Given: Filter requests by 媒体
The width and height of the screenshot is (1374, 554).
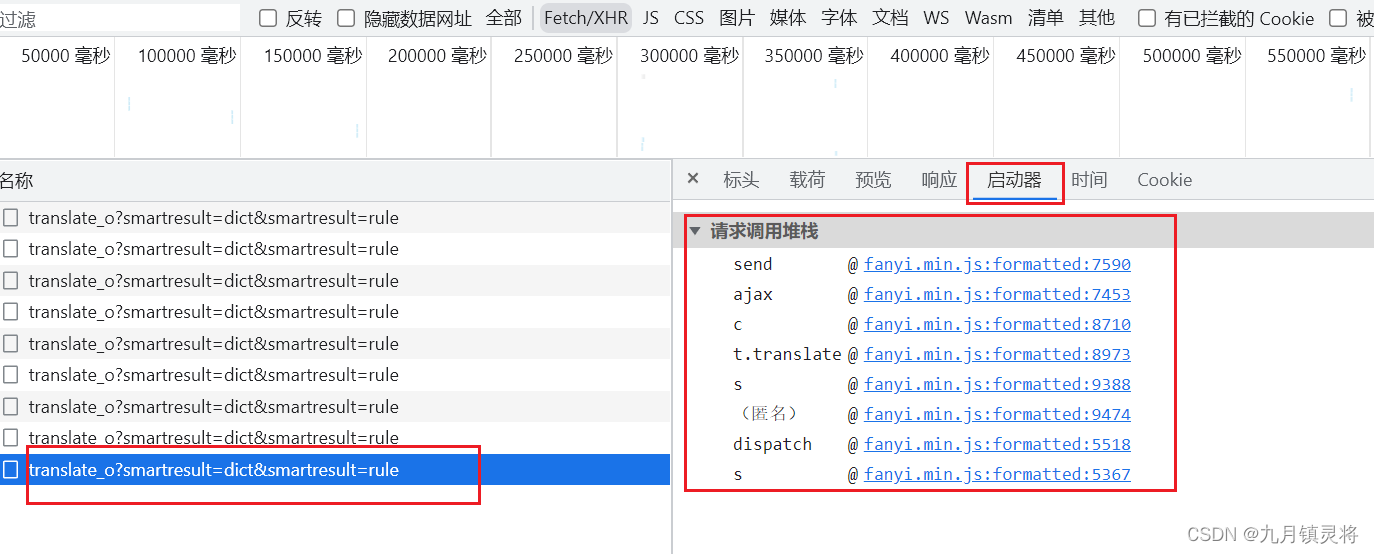Looking at the screenshot, I should tap(788, 18).
